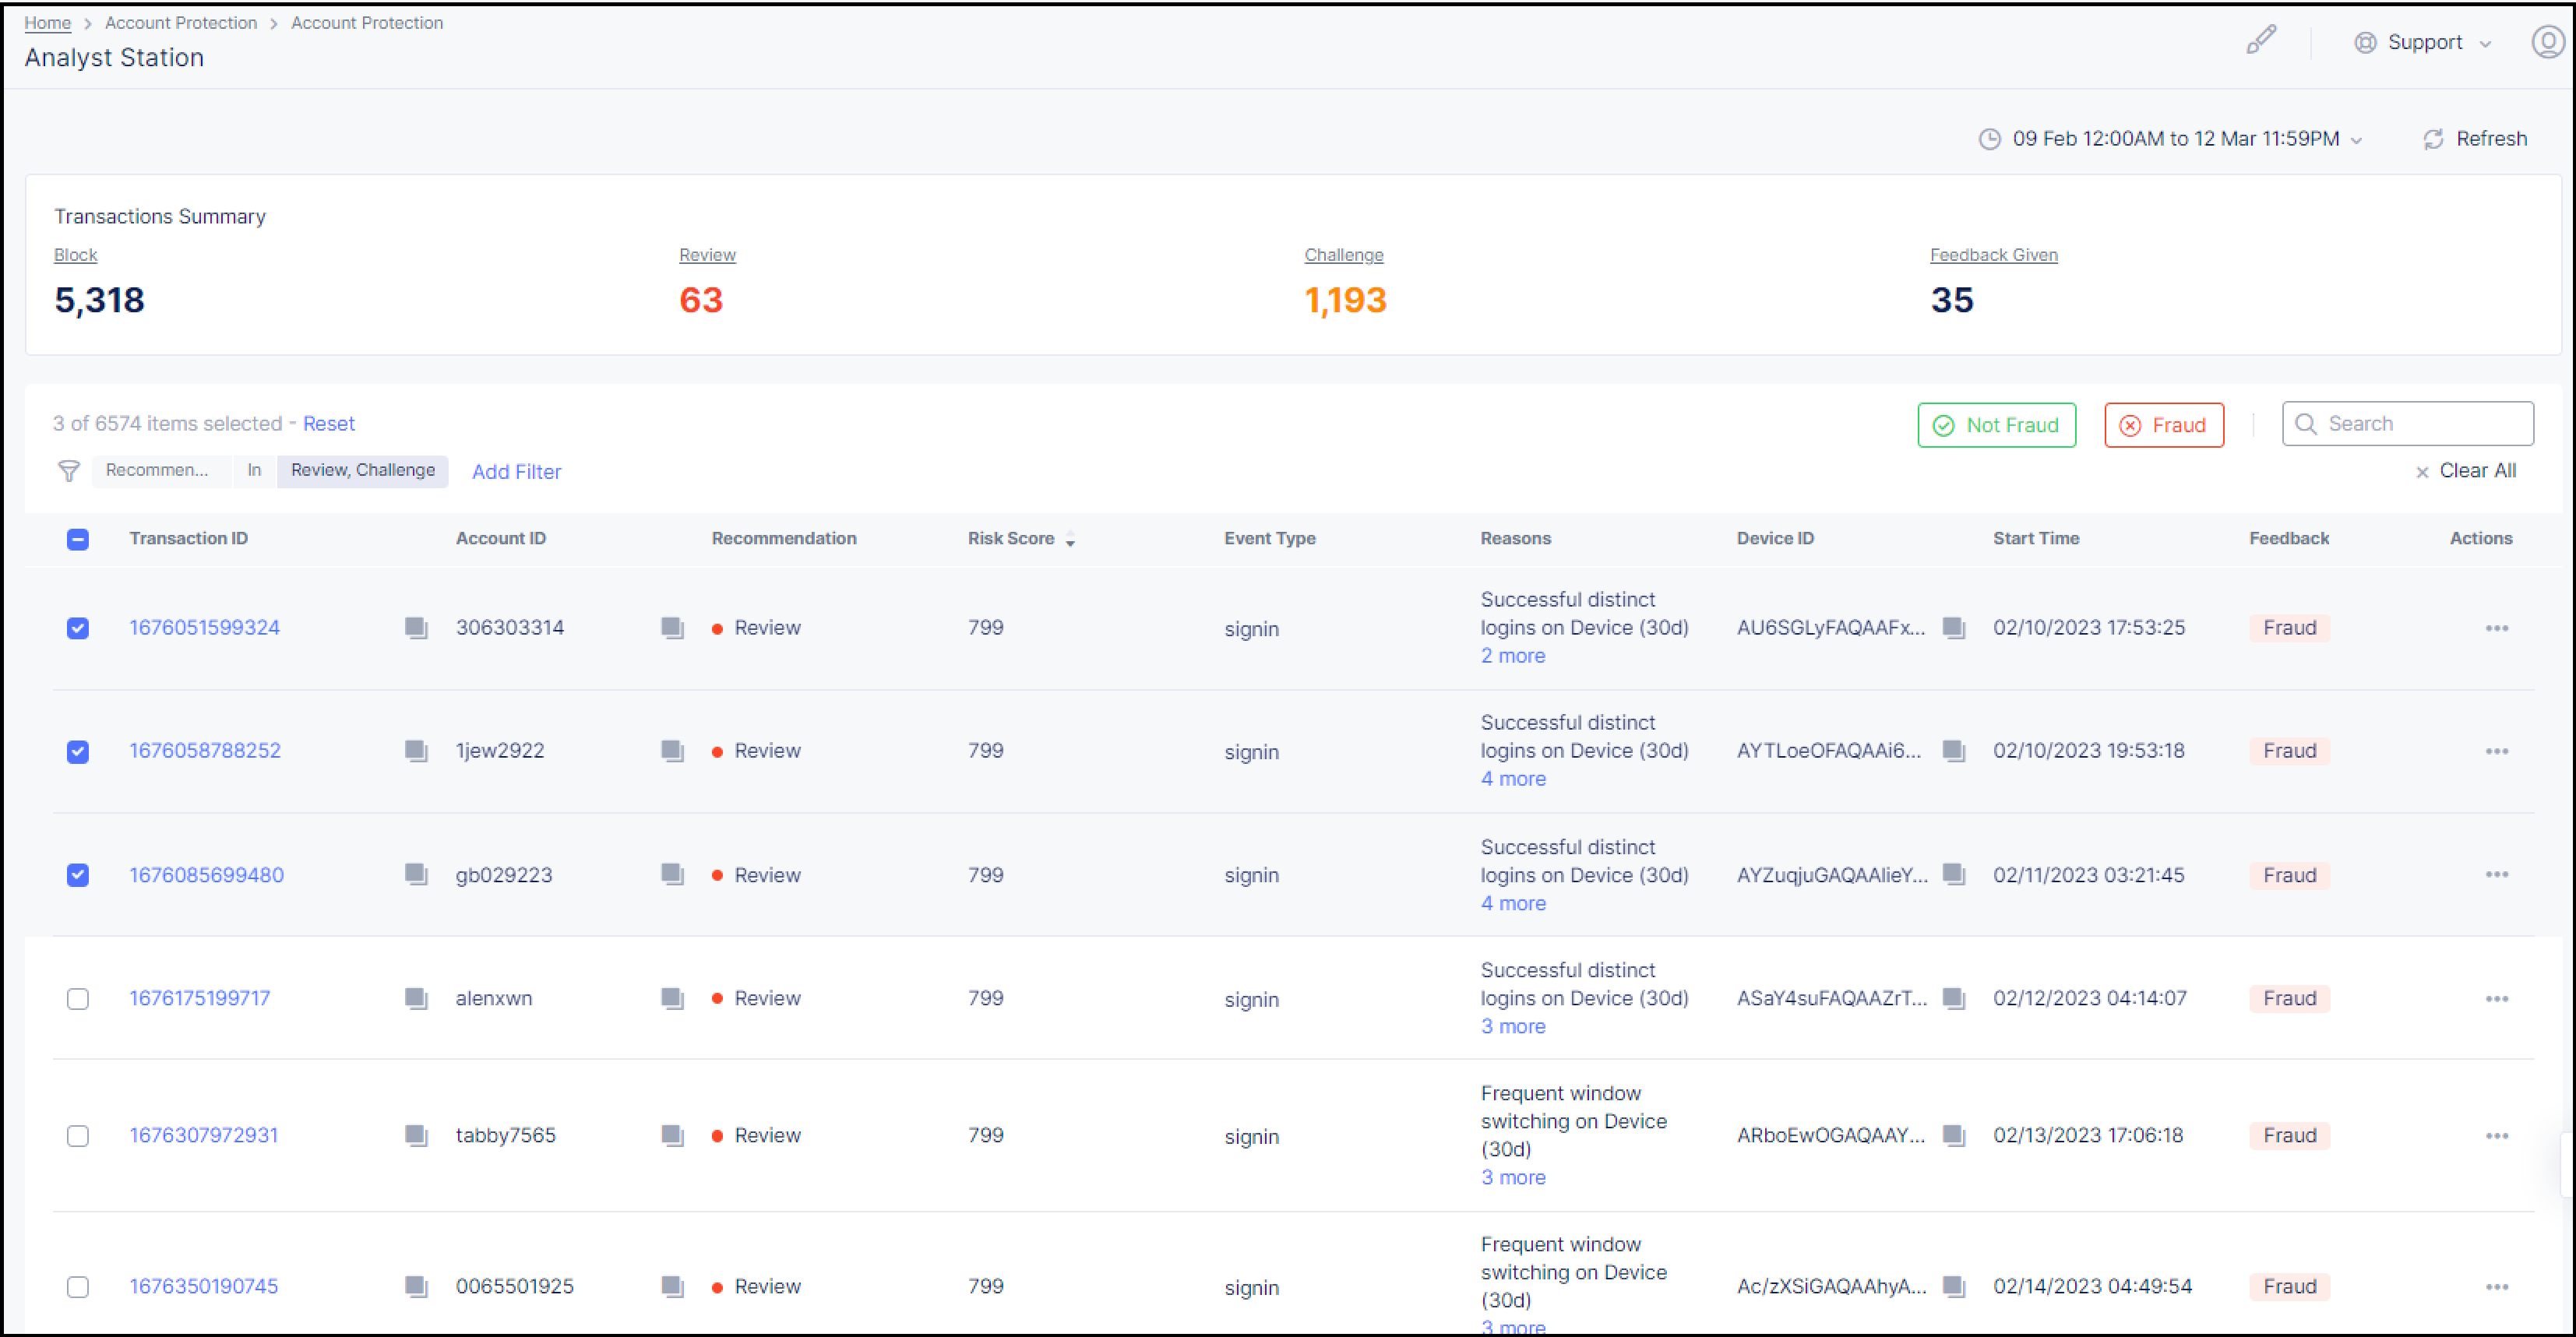Mark selected items as Not Fraud
Image resolution: width=2576 pixels, height=1337 pixels.
pyautogui.click(x=1996, y=425)
